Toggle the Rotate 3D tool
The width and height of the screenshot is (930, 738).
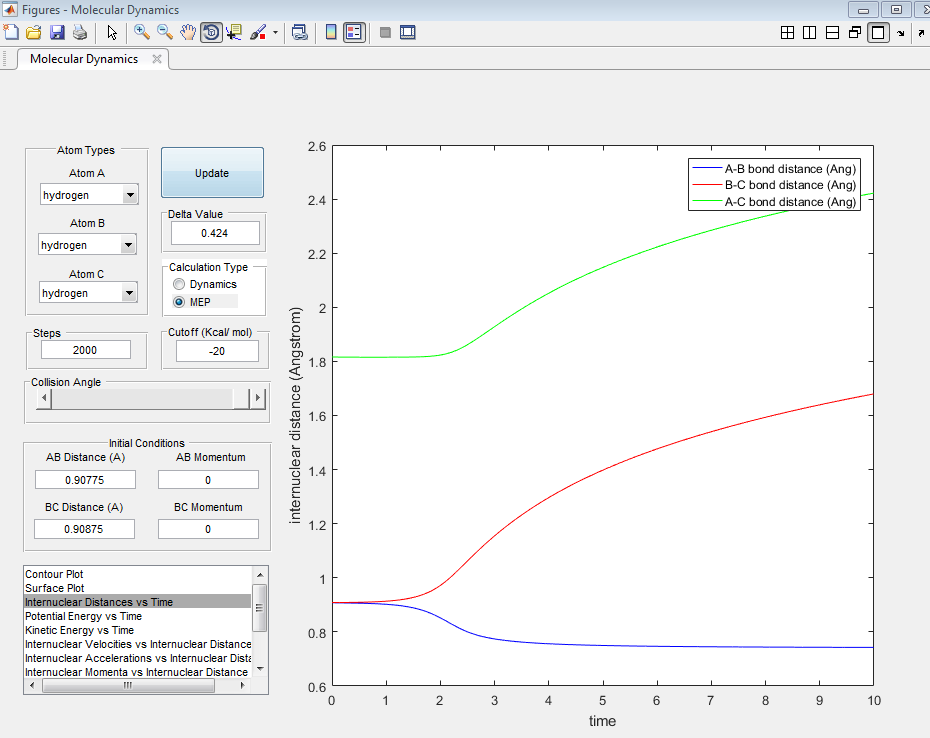[x=211, y=32]
